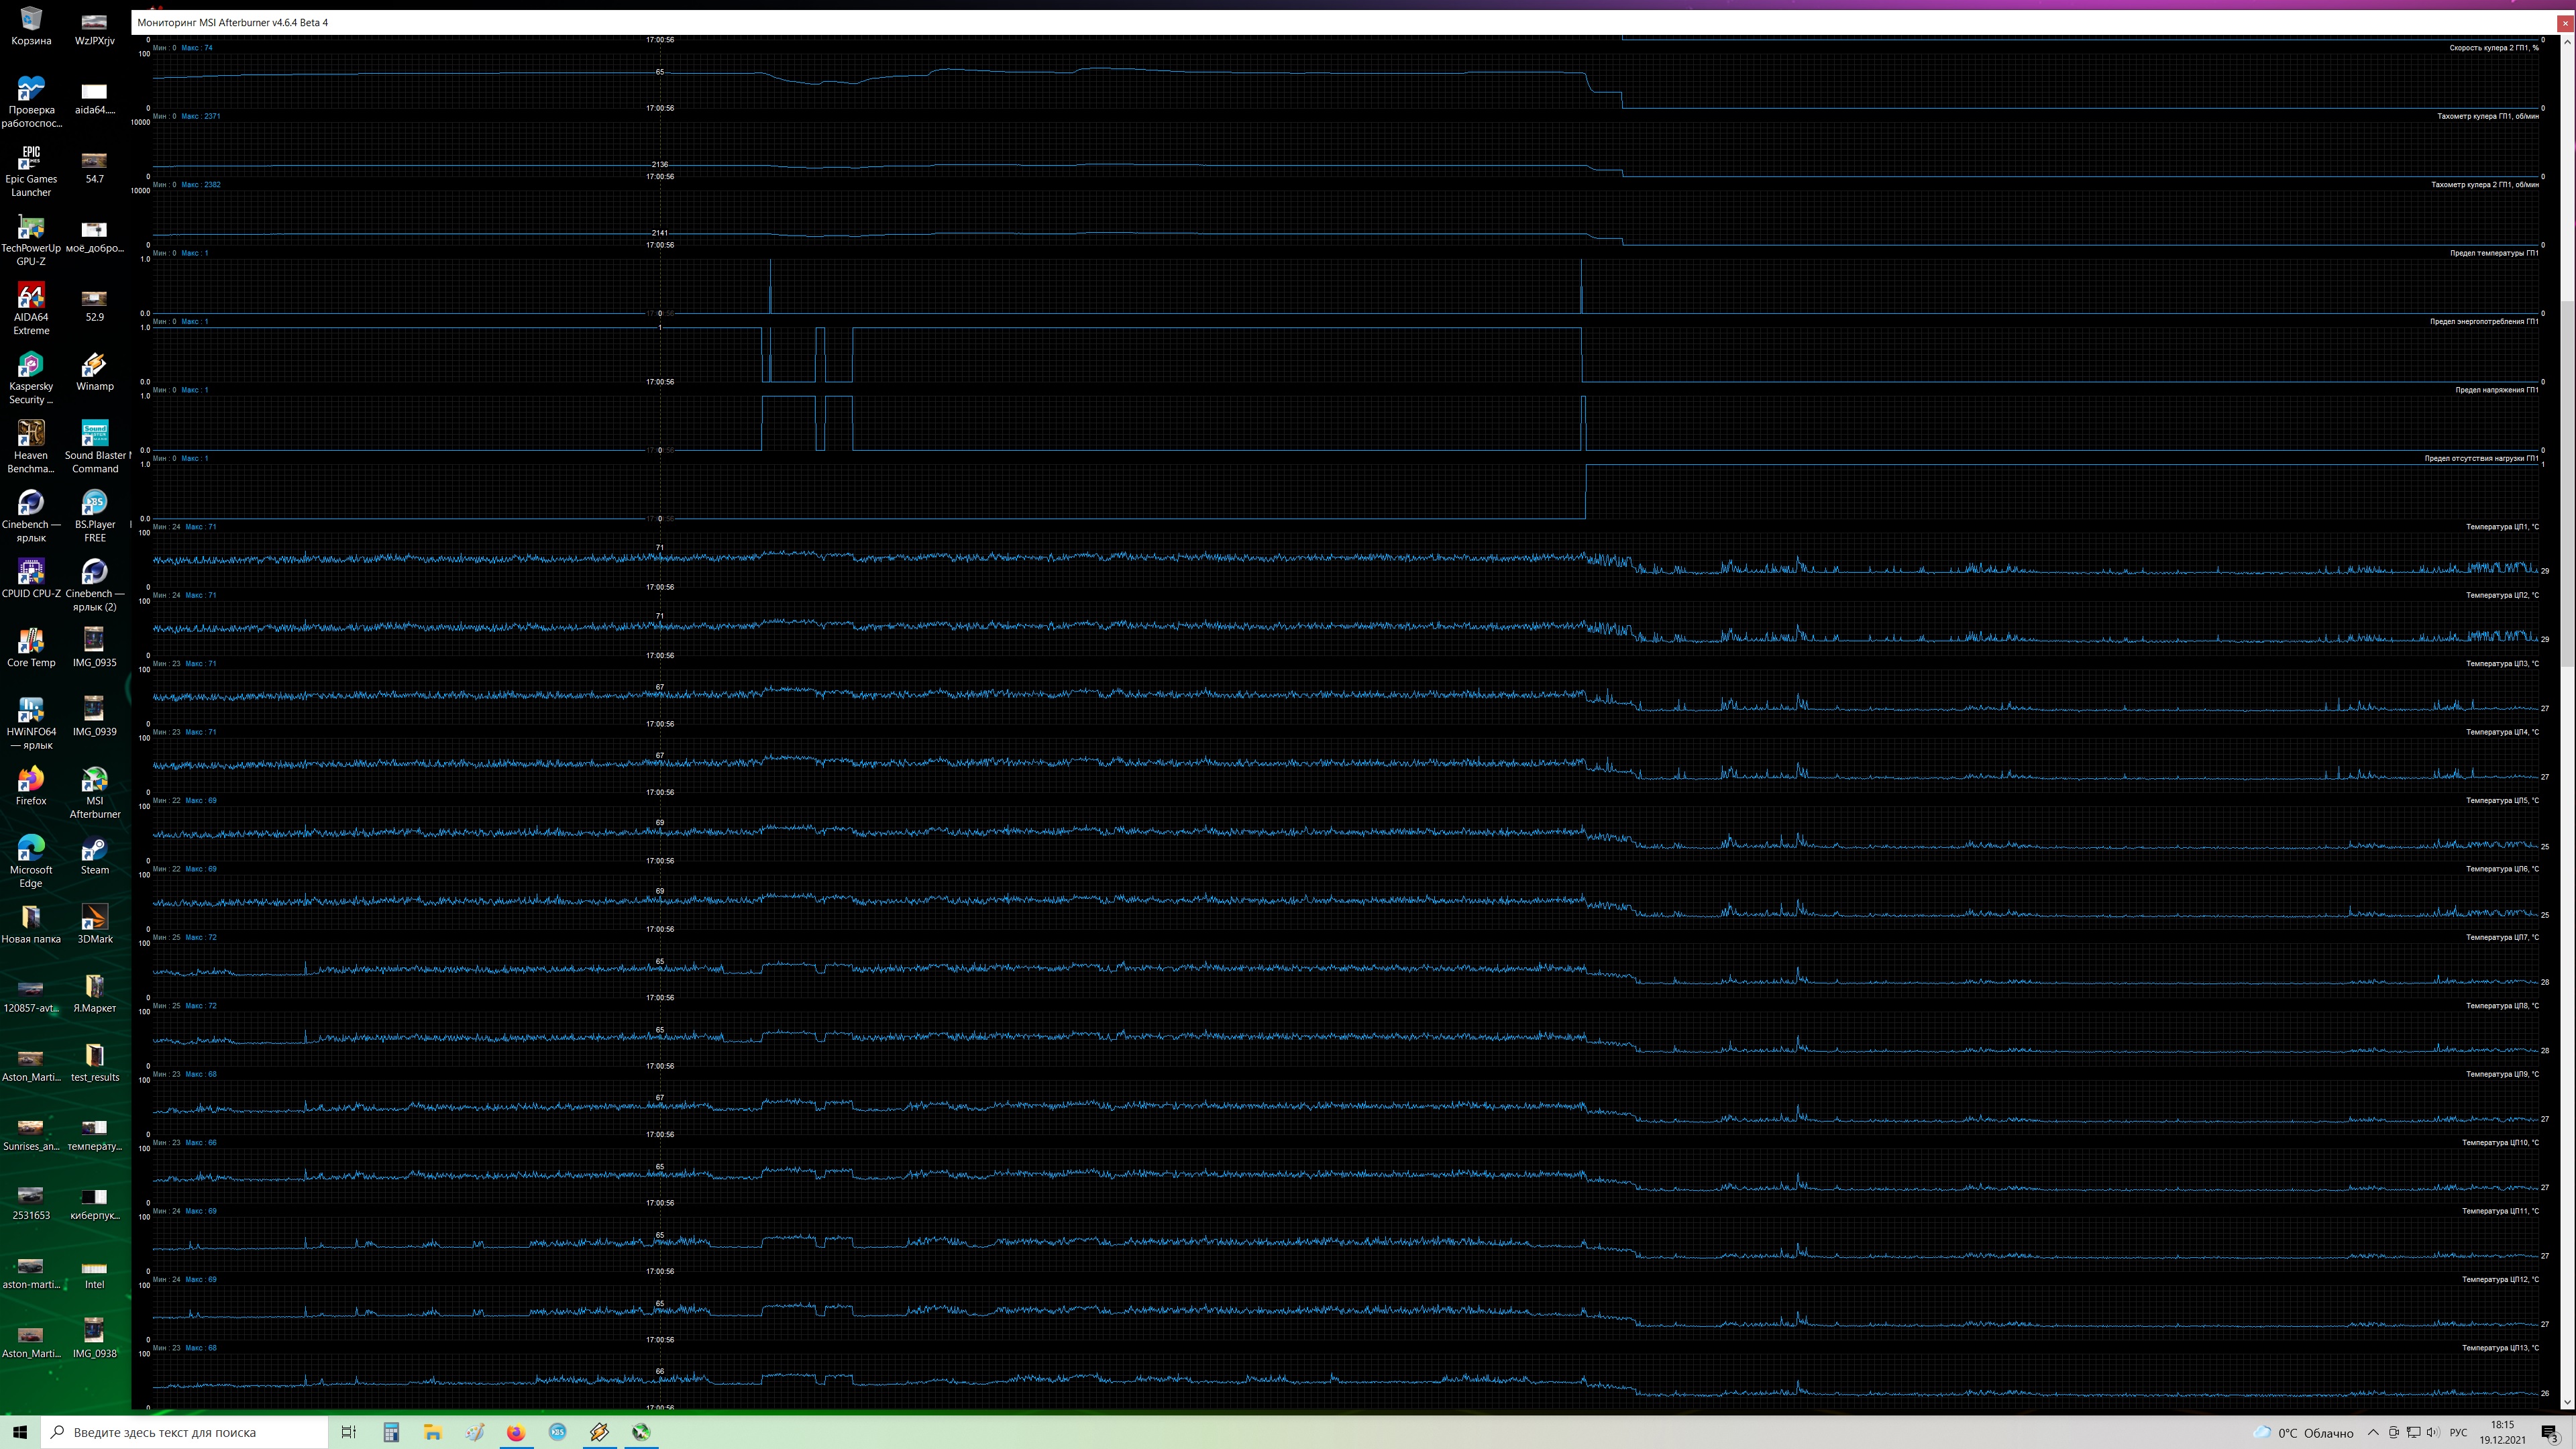Expand the hidden system tray icons
The height and width of the screenshot is (1449, 2576).
point(2373,1432)
